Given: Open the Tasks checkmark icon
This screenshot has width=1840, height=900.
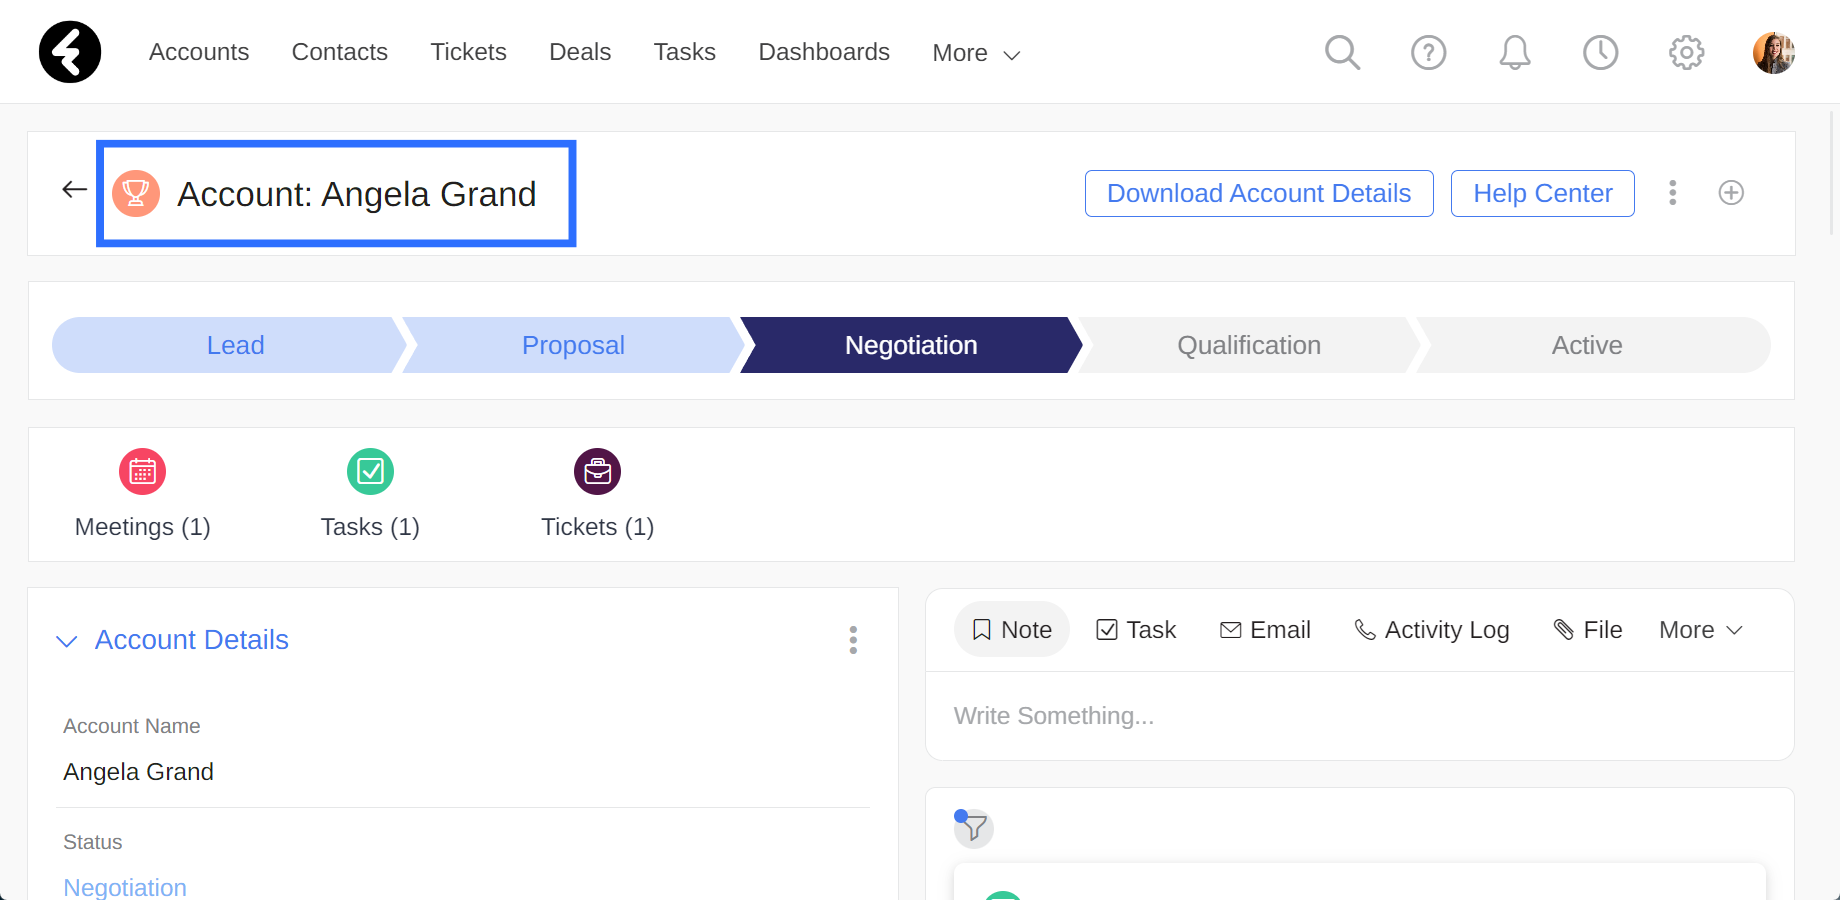Looking at the screenshot, I should click(x=370, y=471).
